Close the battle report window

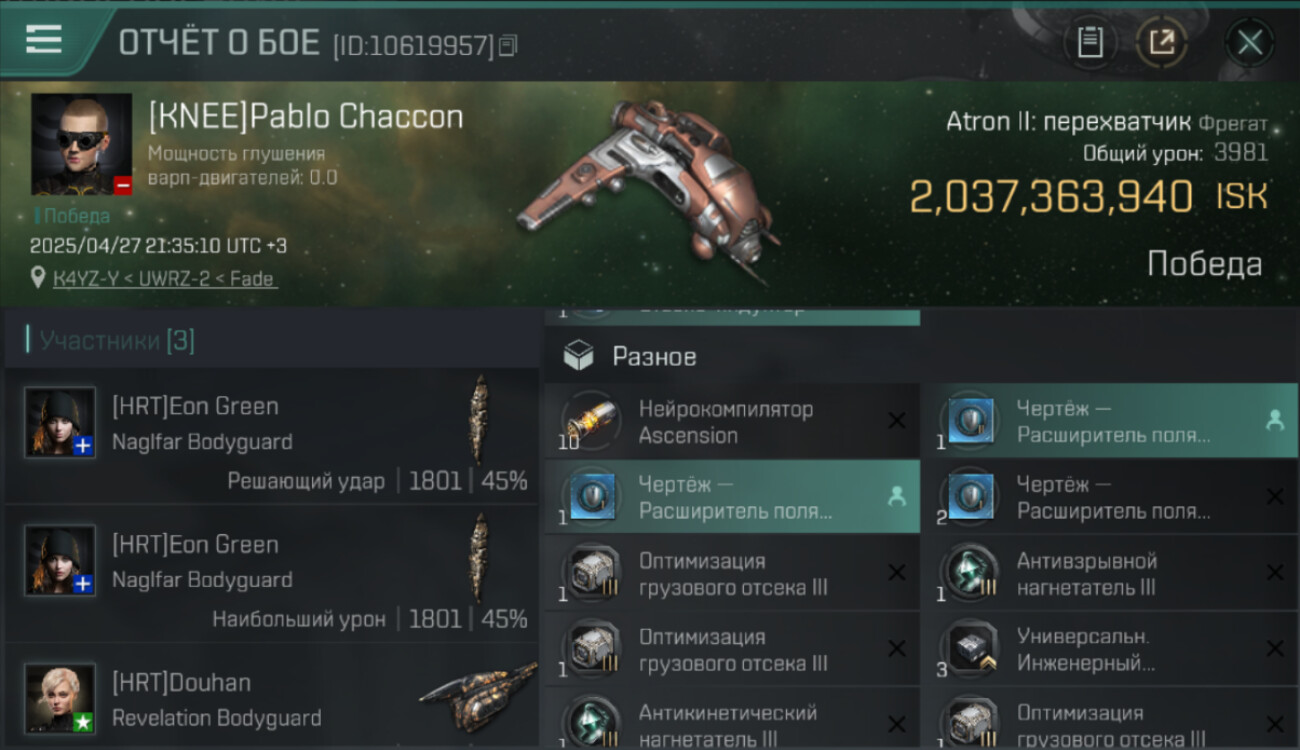(1250, 42)
